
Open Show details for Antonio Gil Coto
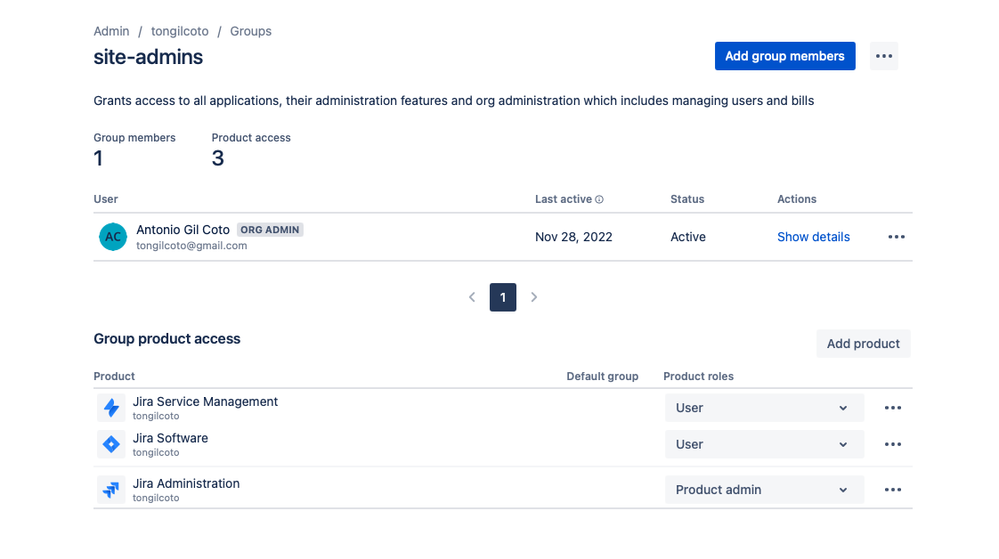[x=813, y=237]
